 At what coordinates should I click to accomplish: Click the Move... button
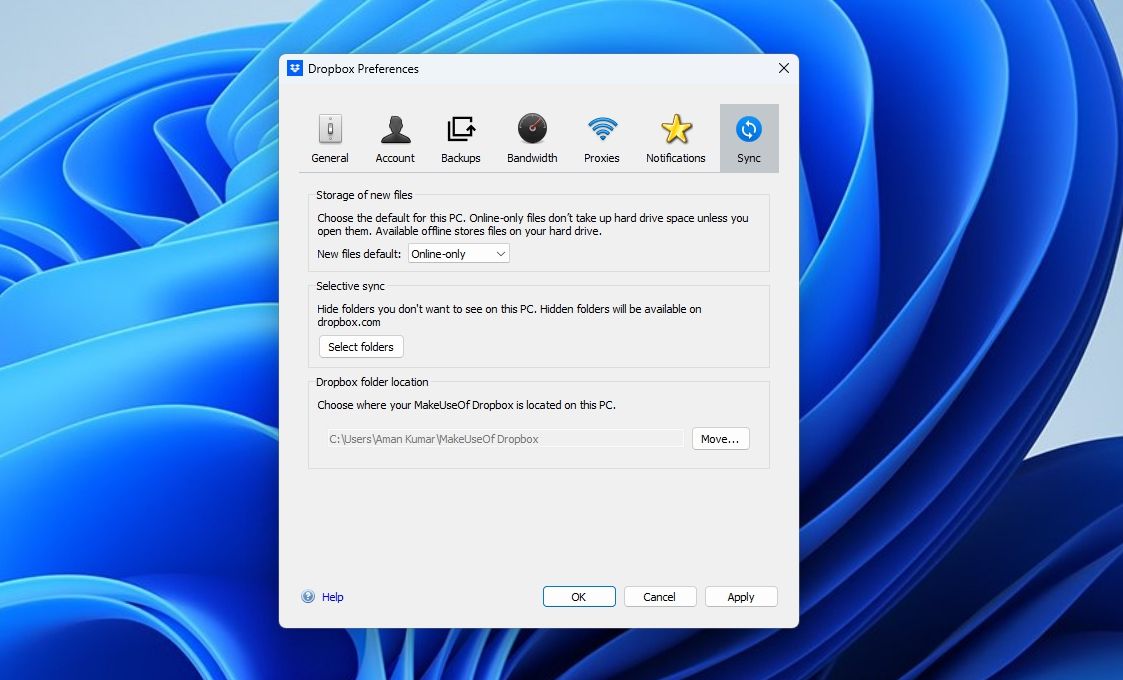[x=720, y=439]
